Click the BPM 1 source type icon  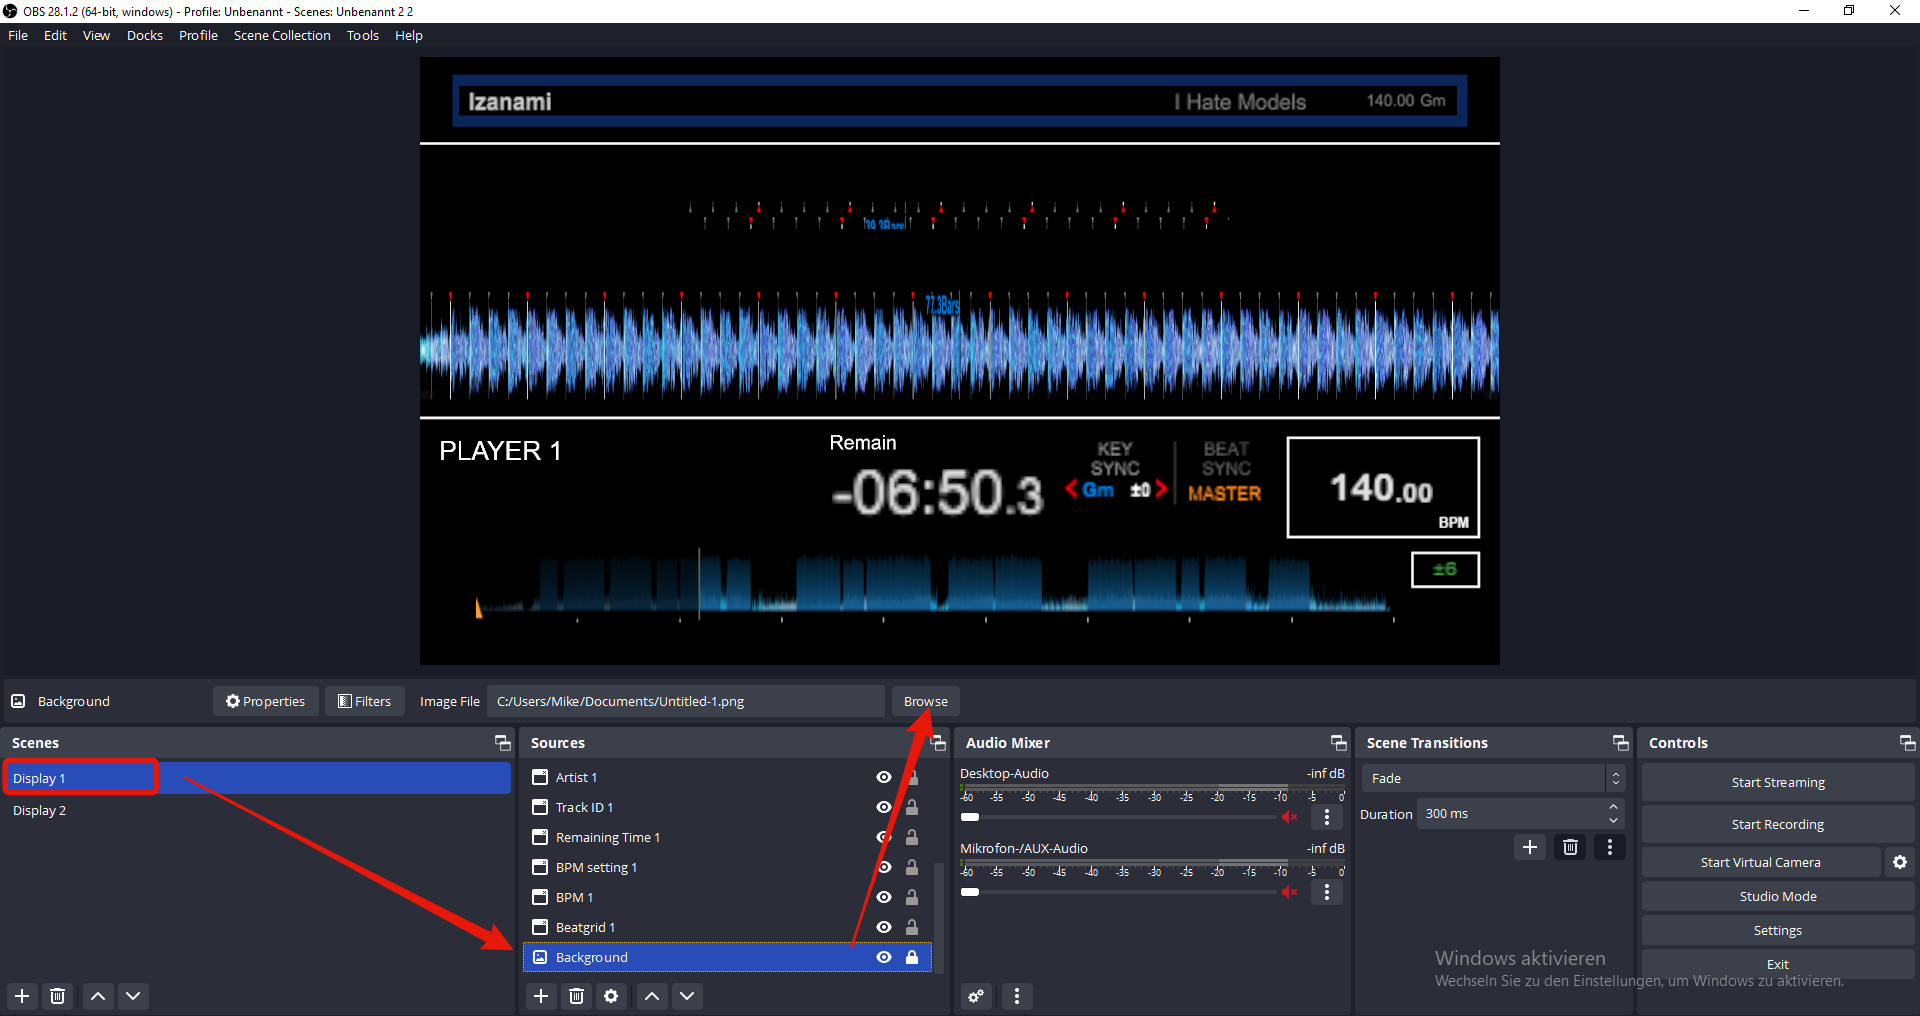point(540,897)
